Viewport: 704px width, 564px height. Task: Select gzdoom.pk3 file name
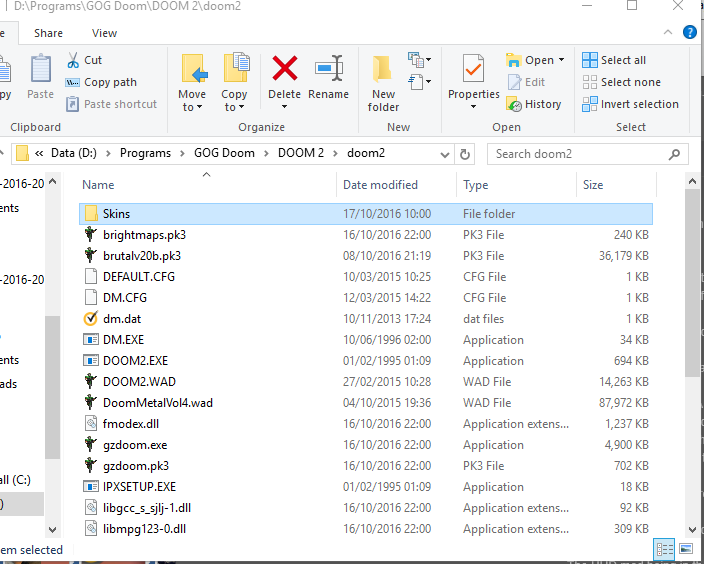coord(136,466)
